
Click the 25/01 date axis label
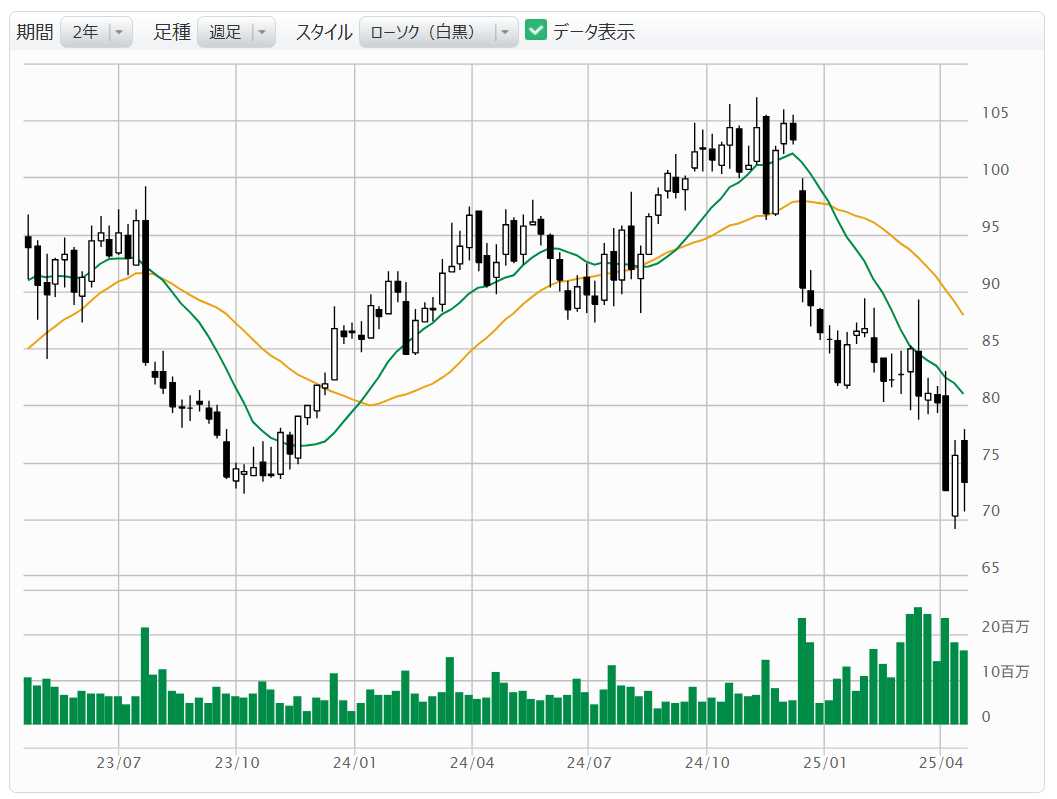(824, 762)
